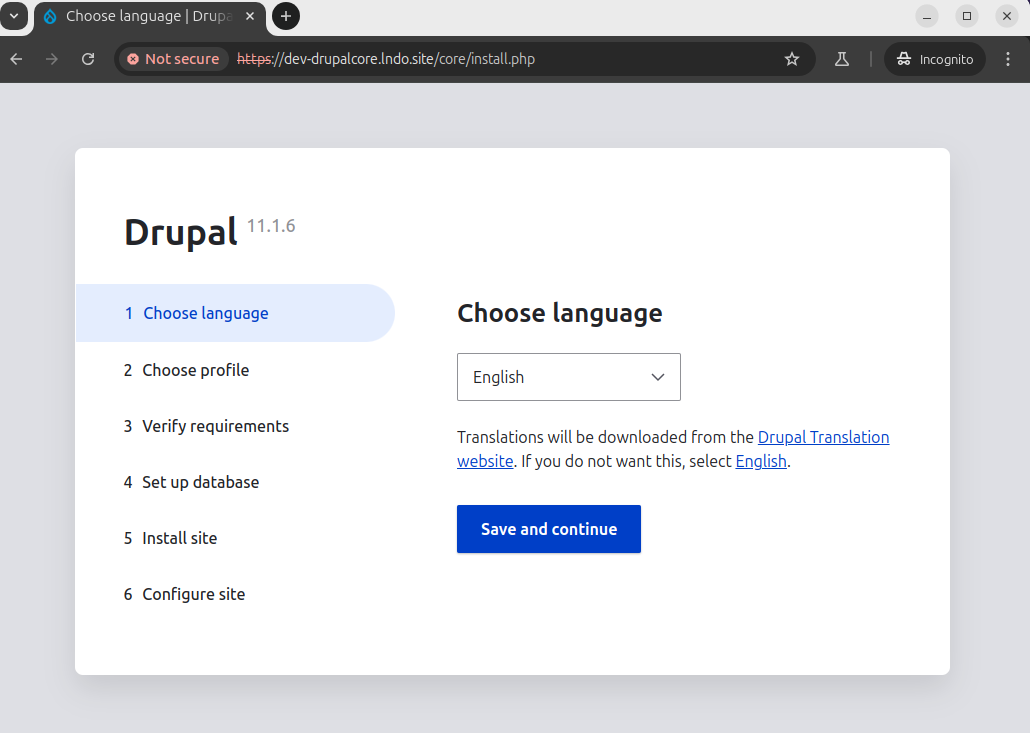This screenshot has height=733, width=1030.
Task: Click the Drupal heading text
Action: click(181, 233)
